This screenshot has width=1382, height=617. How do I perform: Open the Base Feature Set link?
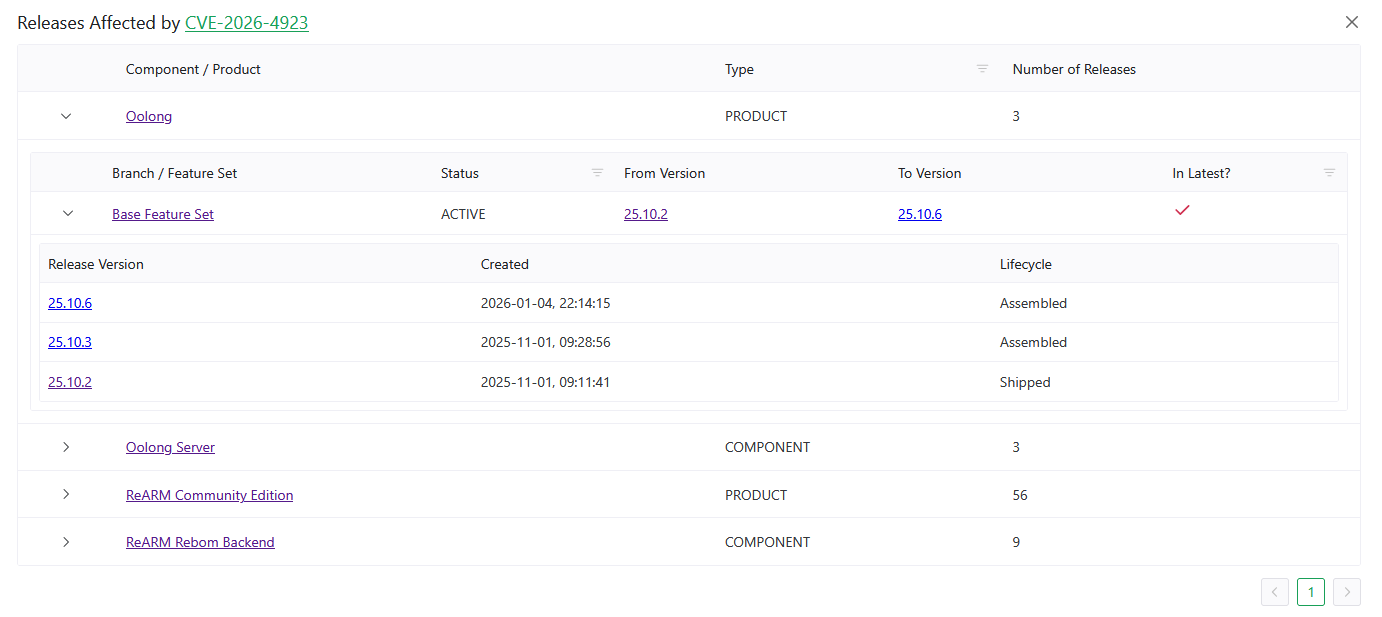click(163, 214)
